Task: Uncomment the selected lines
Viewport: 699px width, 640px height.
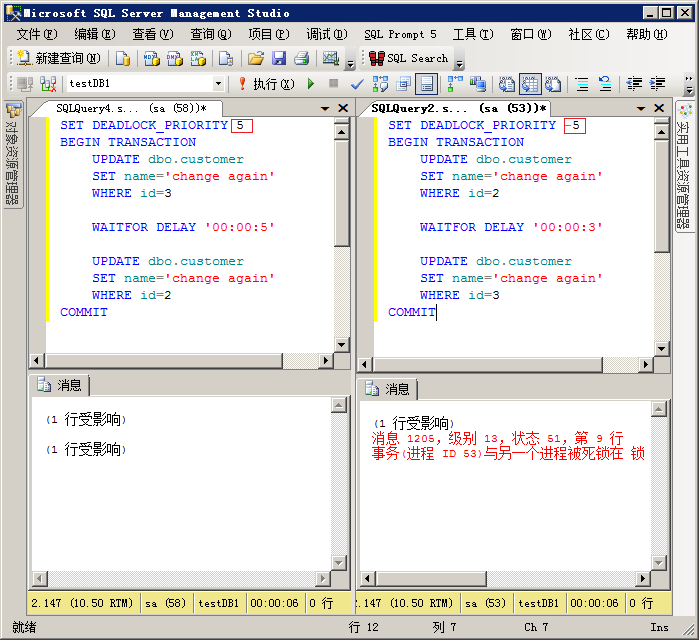Action: (605, 84)
